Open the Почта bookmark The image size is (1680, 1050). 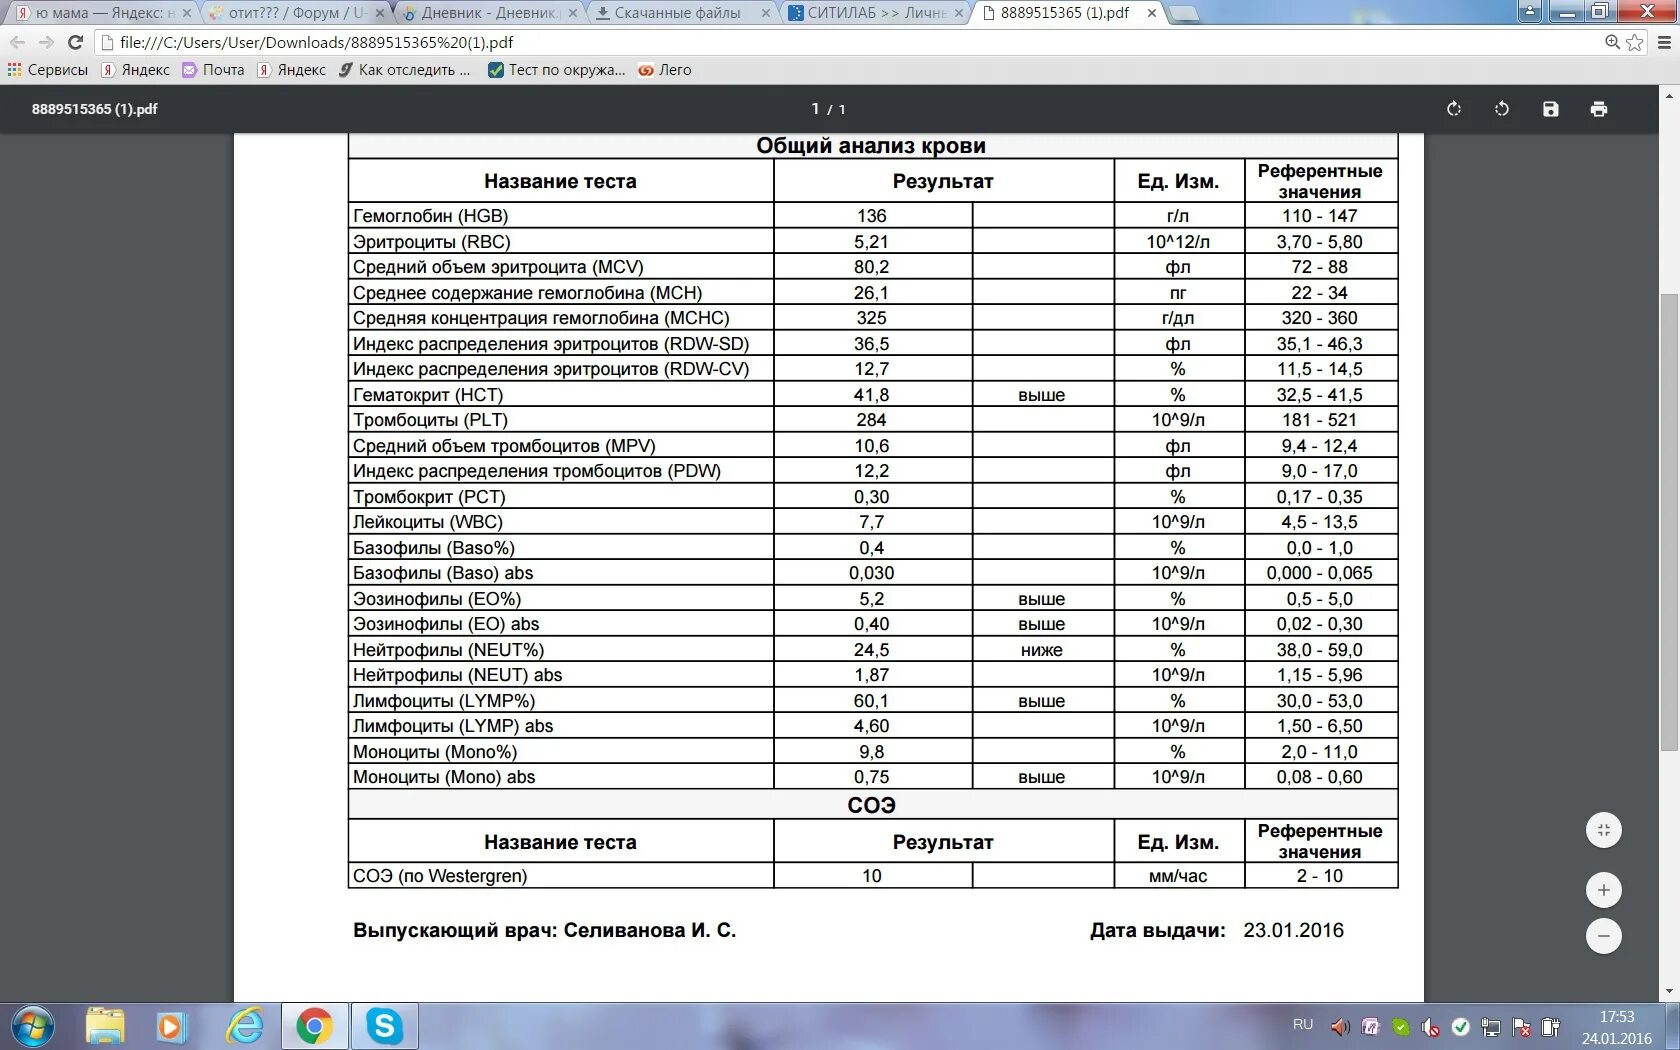pos(213,70)
